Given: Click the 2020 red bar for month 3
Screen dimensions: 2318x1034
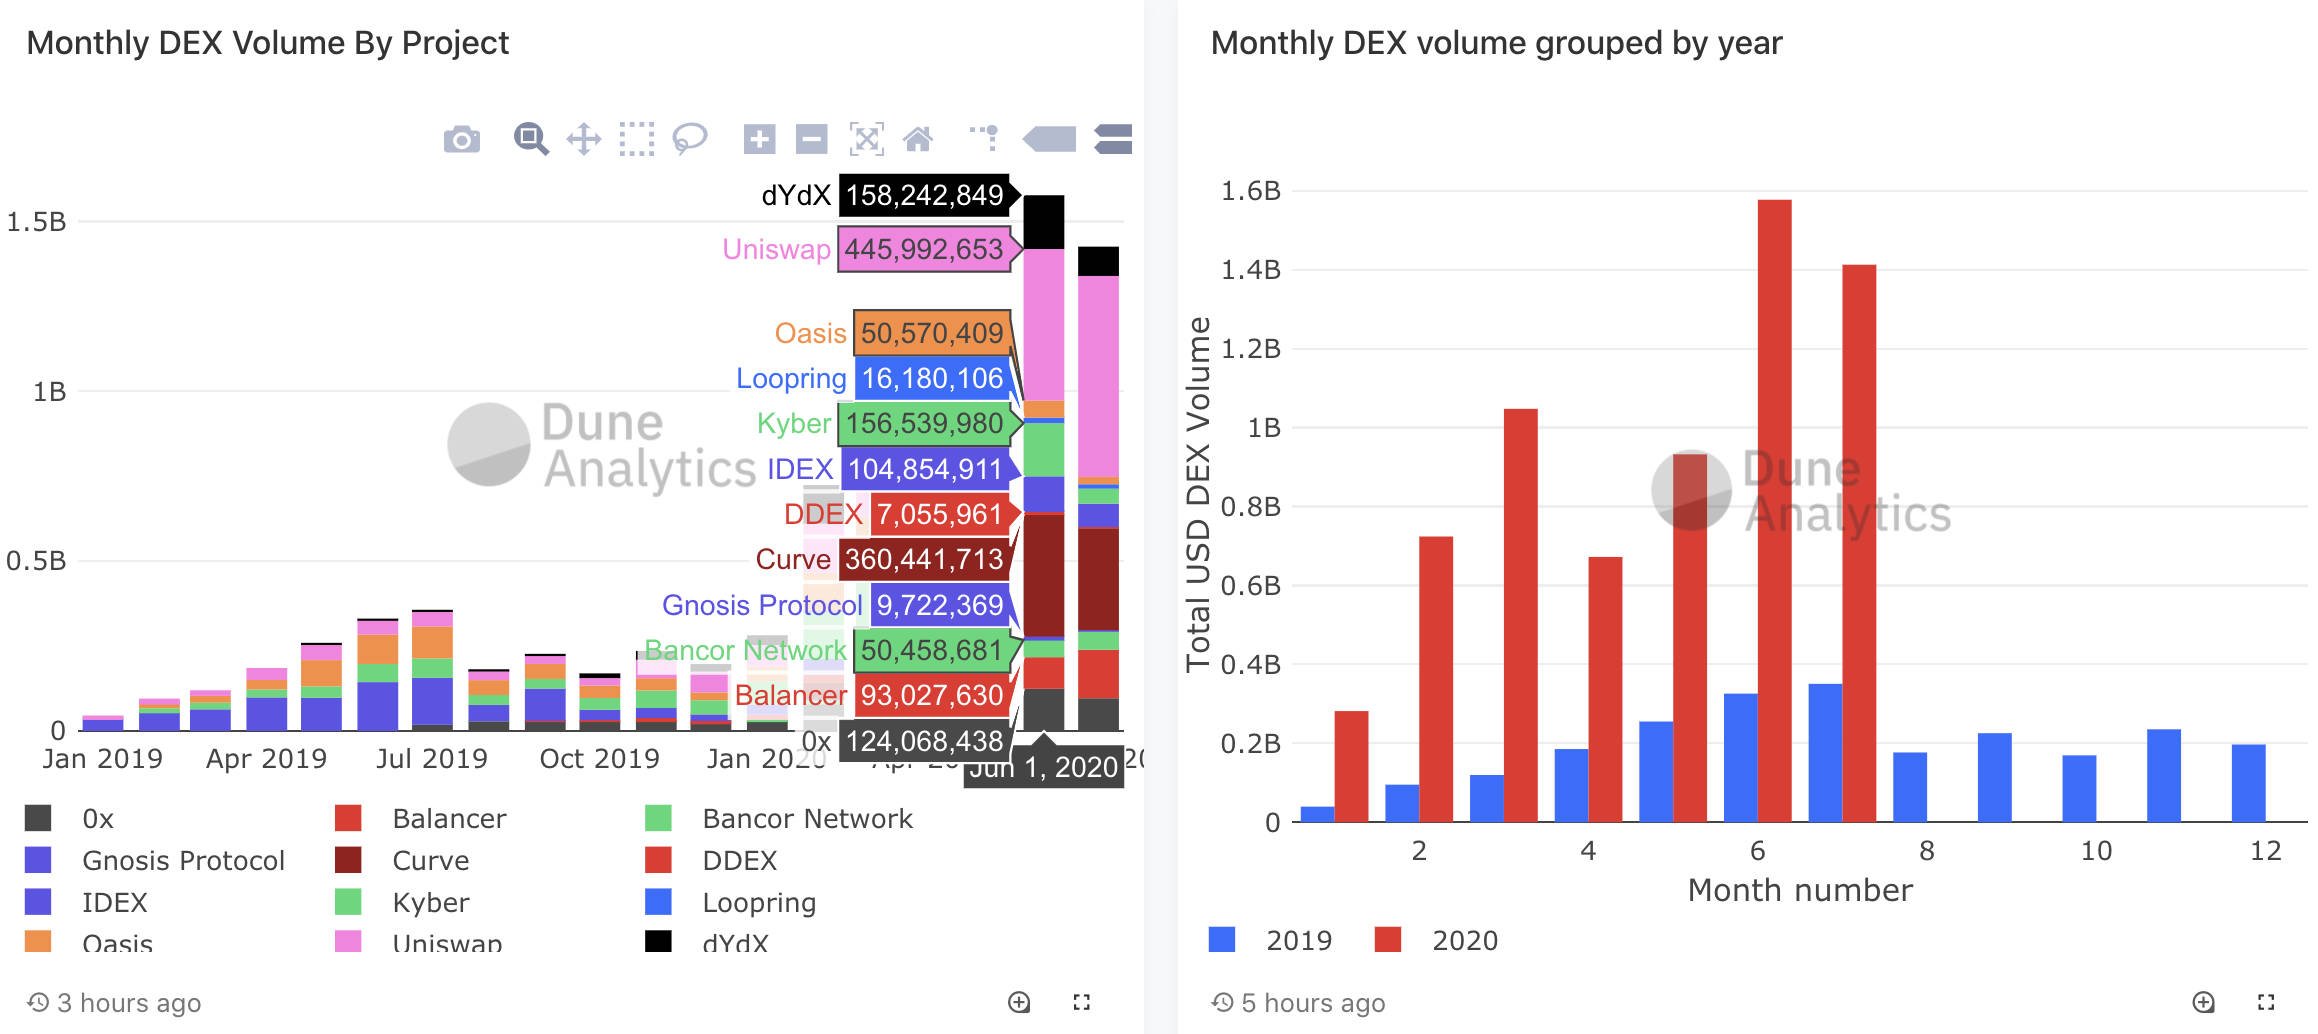Looking at the screenshot, I should pos(1521,615).
